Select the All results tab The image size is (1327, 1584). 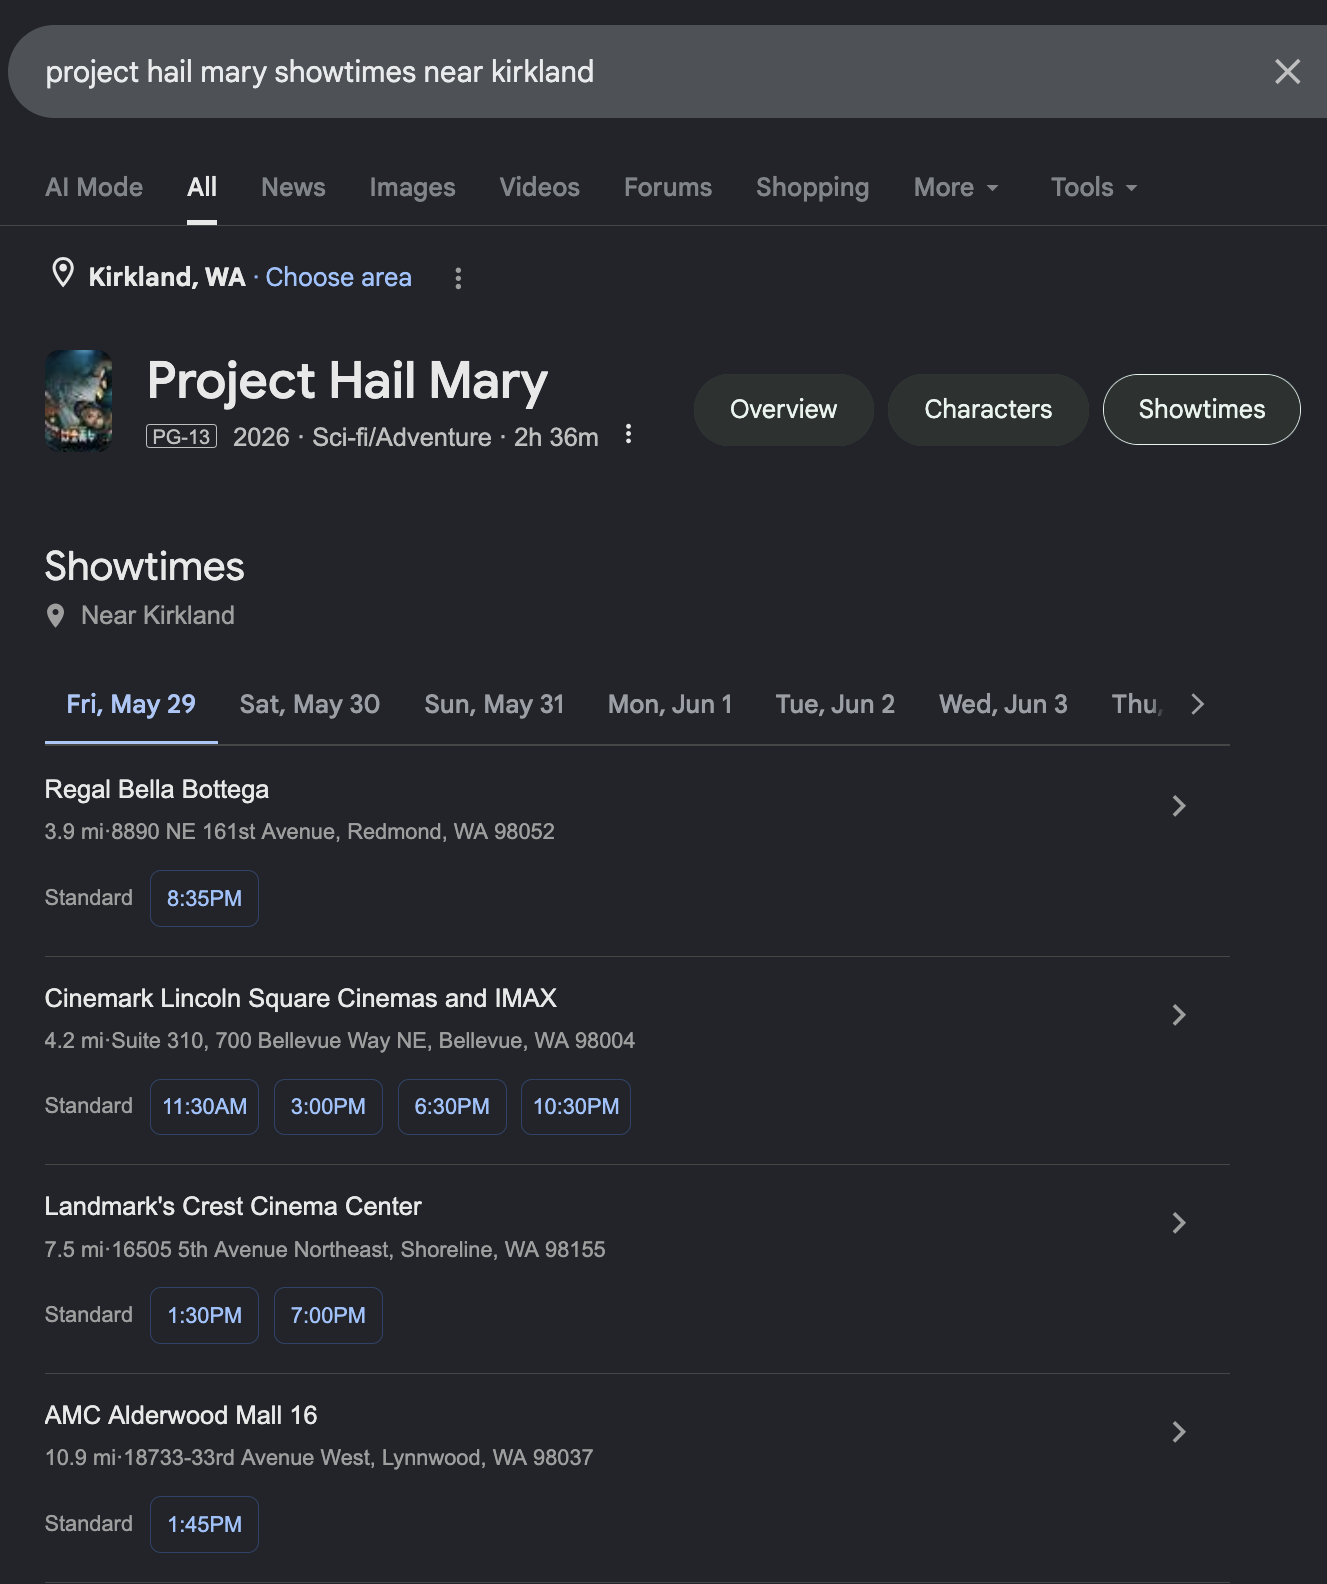click(202, 187)
